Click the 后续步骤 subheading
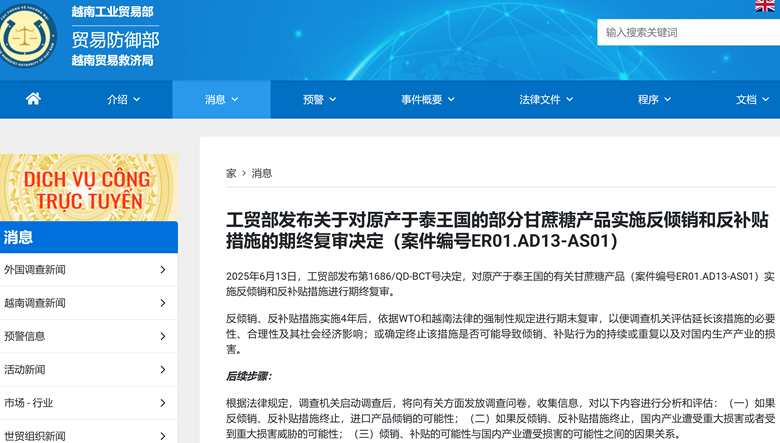Image resolution: width=780 pixels, height=443 pixels. [x=249, y=376]
